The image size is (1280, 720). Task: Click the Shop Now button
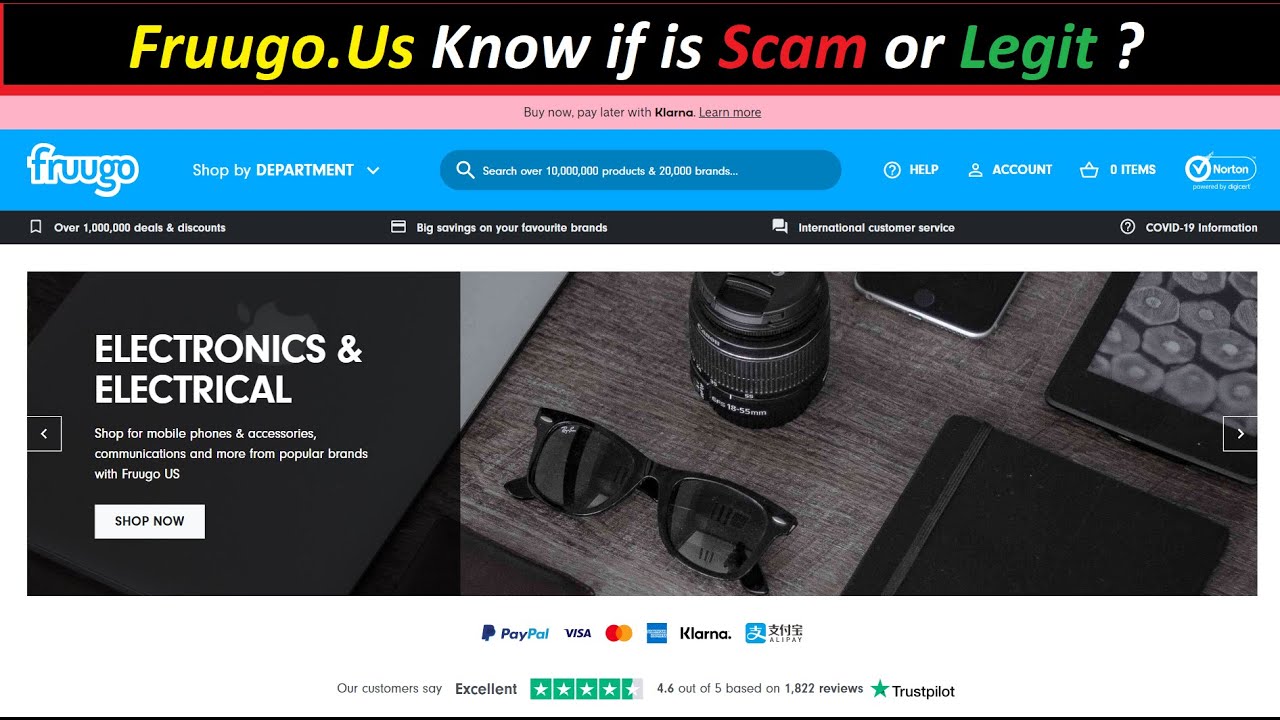pos(150,521)
